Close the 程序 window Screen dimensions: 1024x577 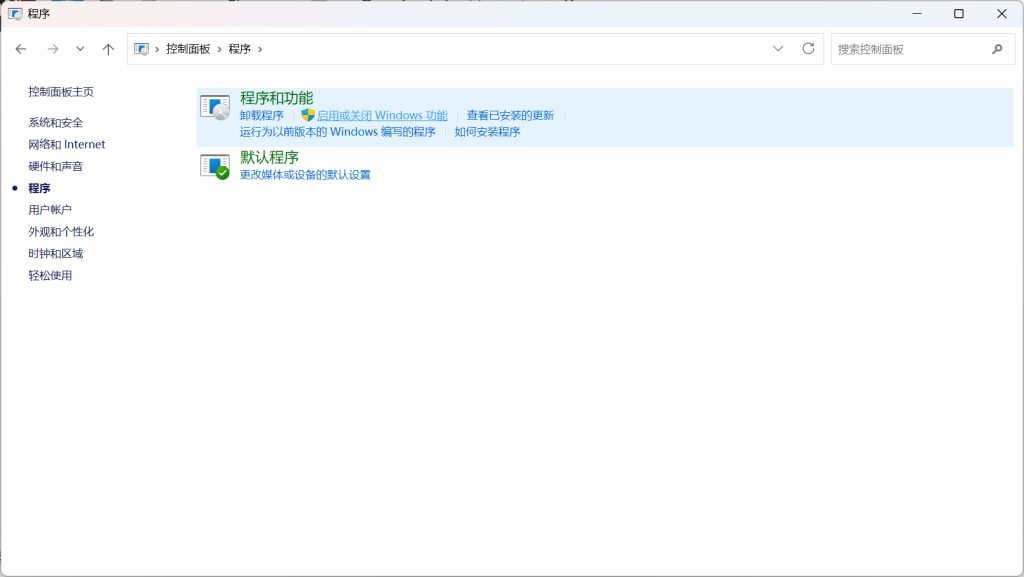coord(1002,14)
